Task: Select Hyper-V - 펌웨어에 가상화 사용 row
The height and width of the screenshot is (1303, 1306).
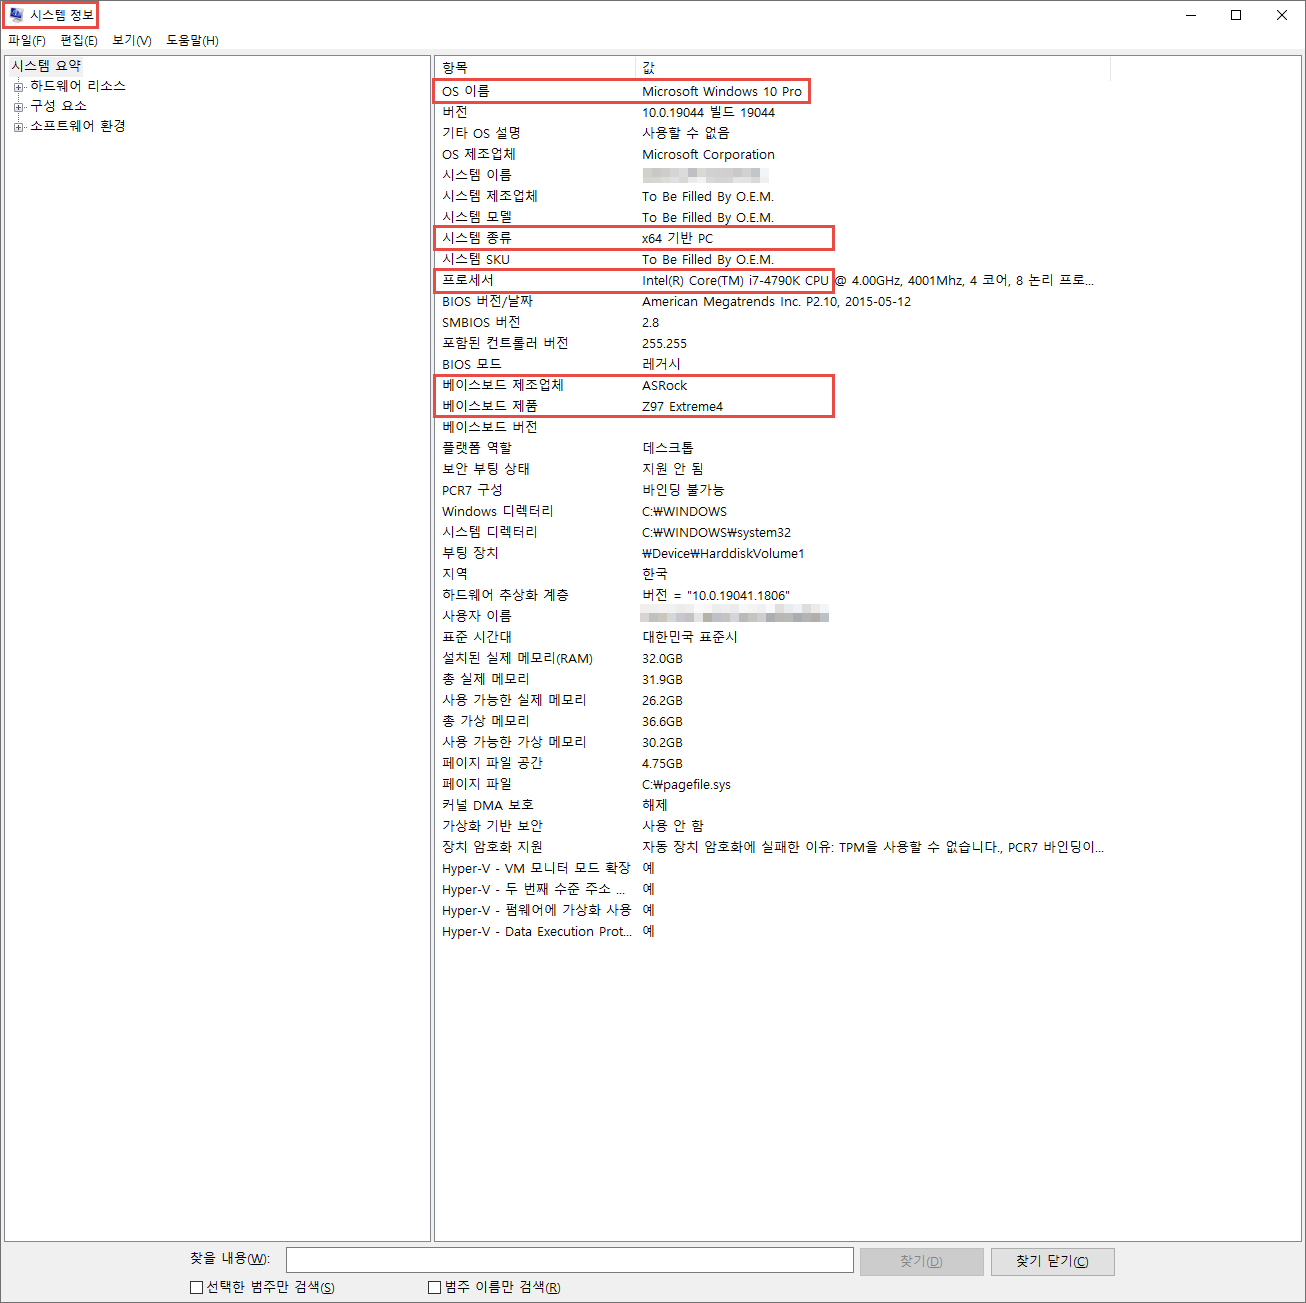Action: [773, 910]
